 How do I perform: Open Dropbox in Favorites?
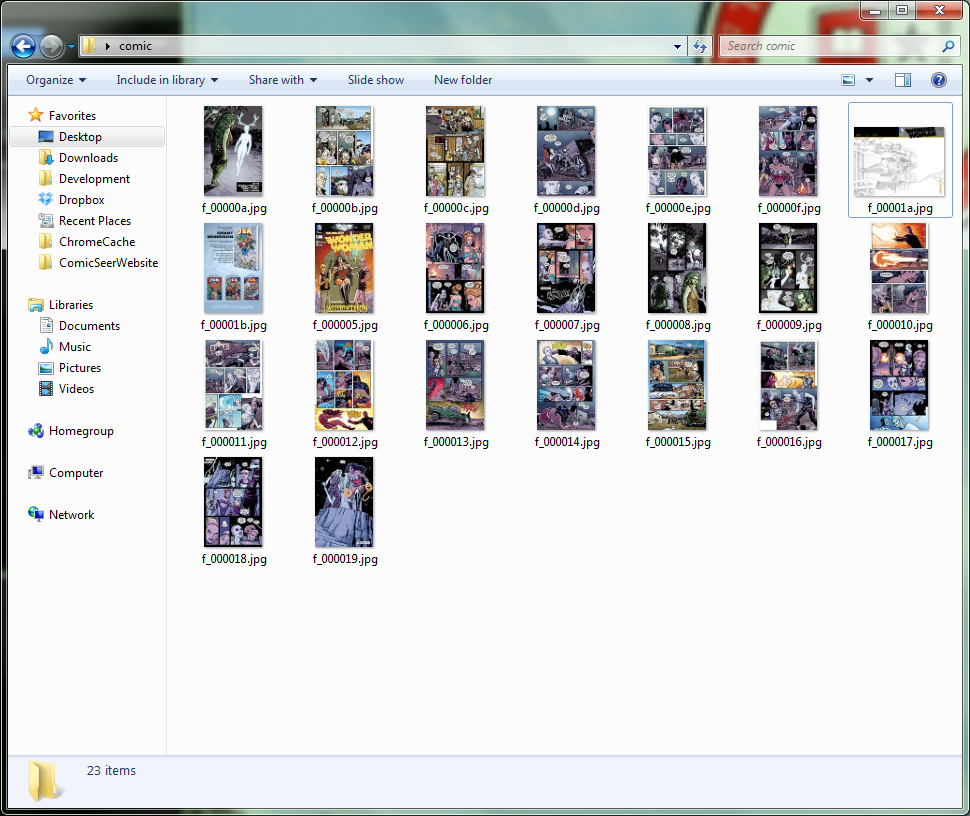pos(71,200)
